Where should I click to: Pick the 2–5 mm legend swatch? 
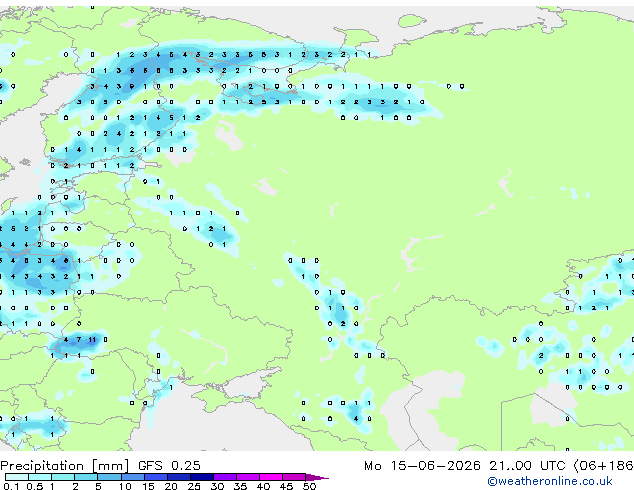tap(86, 477)
